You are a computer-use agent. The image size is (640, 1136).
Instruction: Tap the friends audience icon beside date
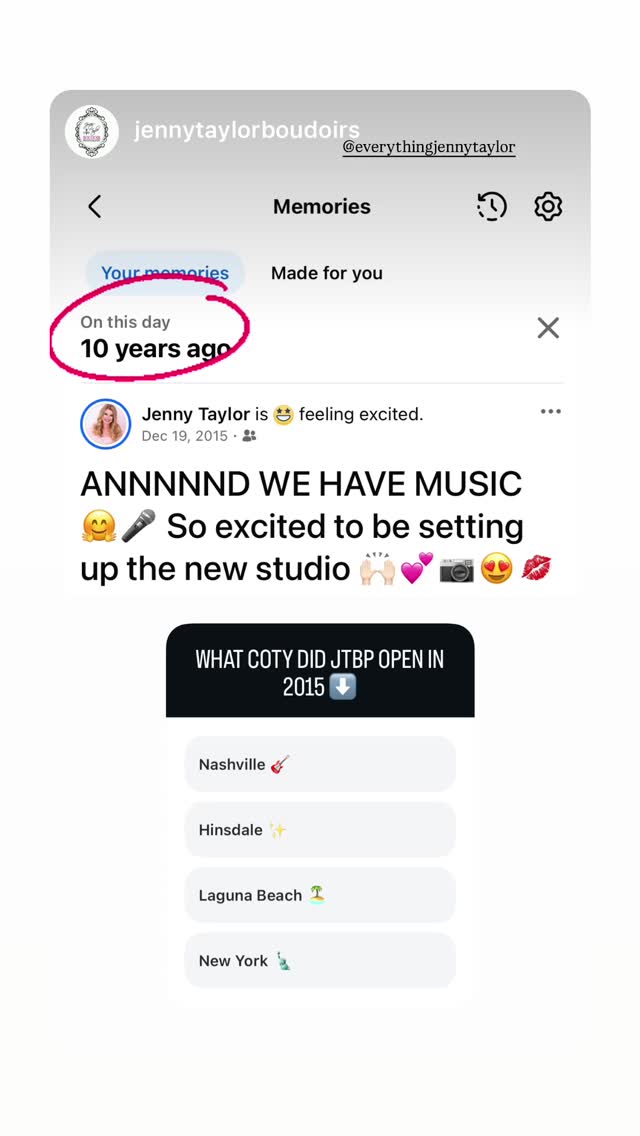249,436
